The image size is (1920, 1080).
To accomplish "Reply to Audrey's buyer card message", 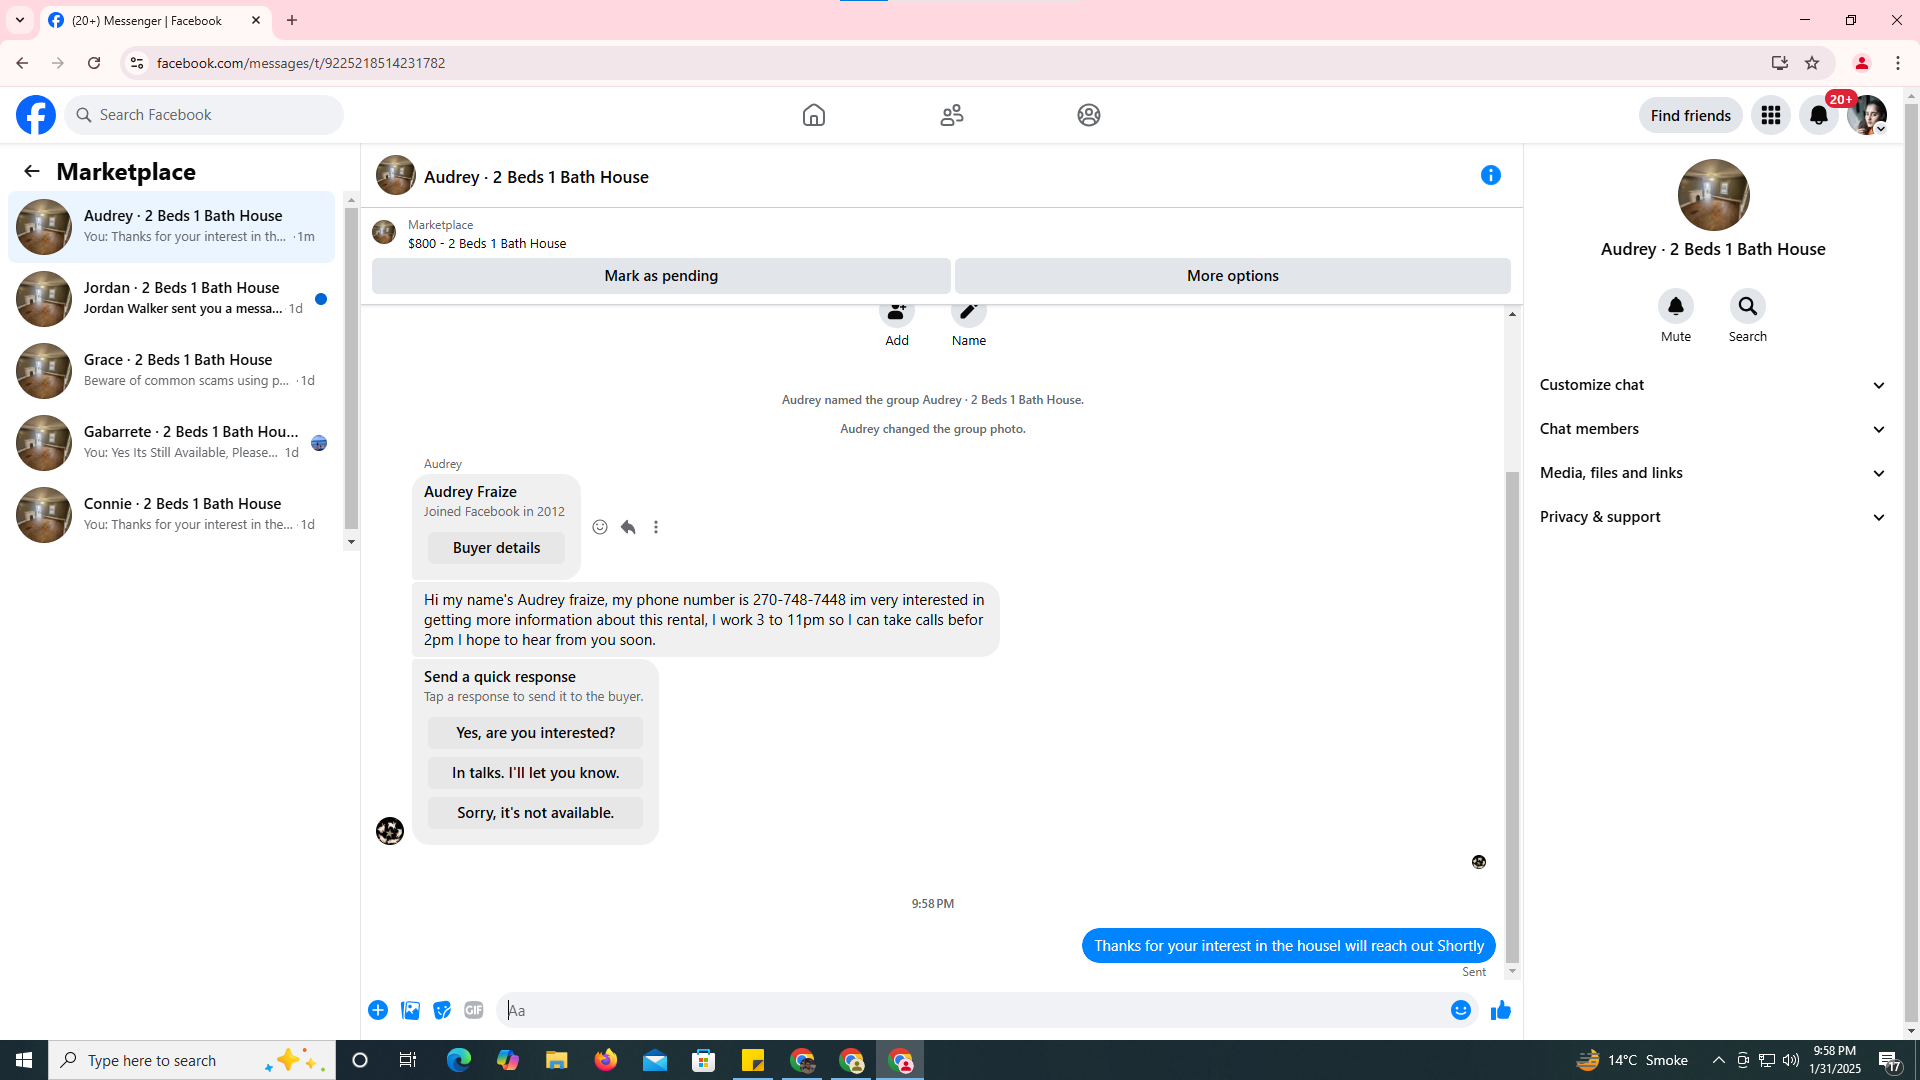I will (x=628, y=527).
